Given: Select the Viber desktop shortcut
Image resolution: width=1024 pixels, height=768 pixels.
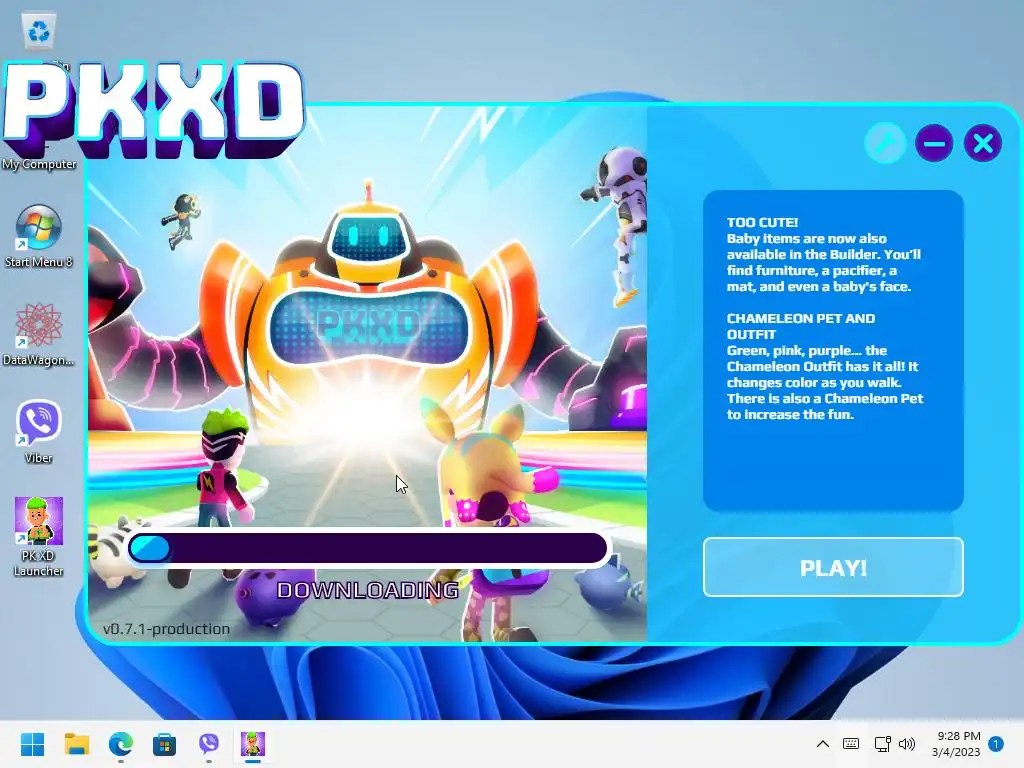Looking at the screenshot, I should tap(39, 432).
